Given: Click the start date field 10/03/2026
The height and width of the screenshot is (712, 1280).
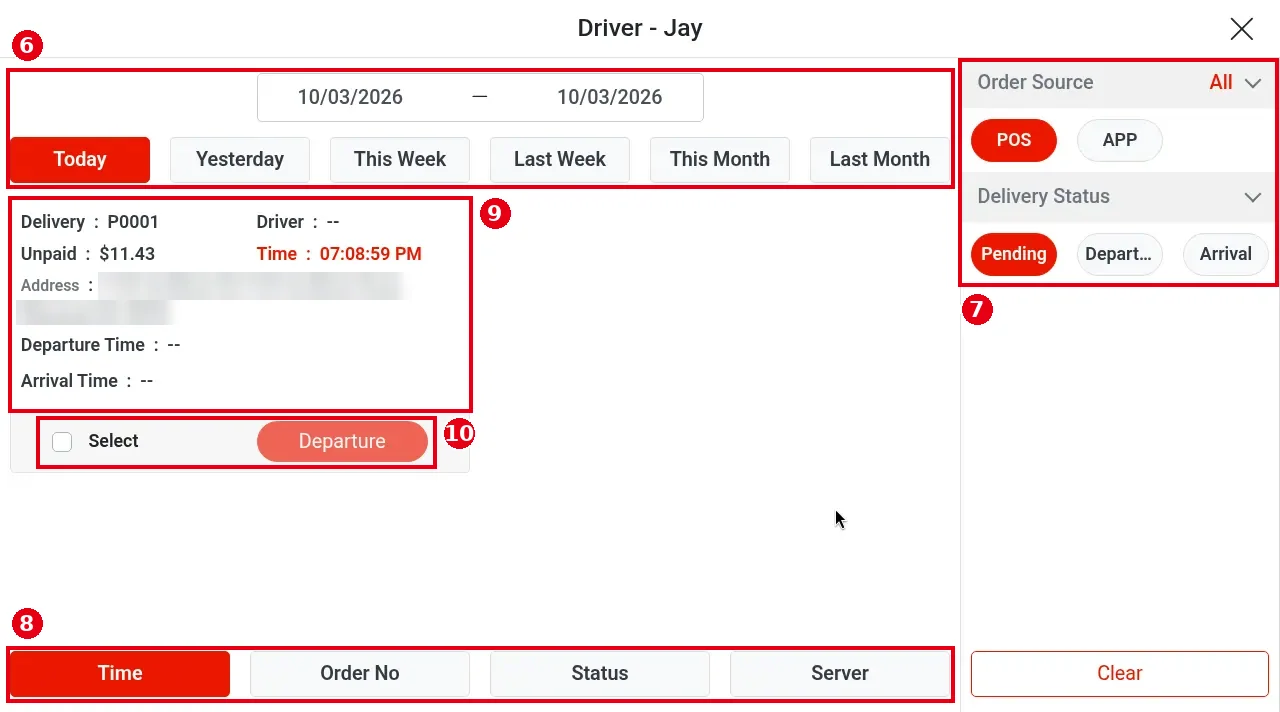Looking at the screenshot, I should pos(350,97).
